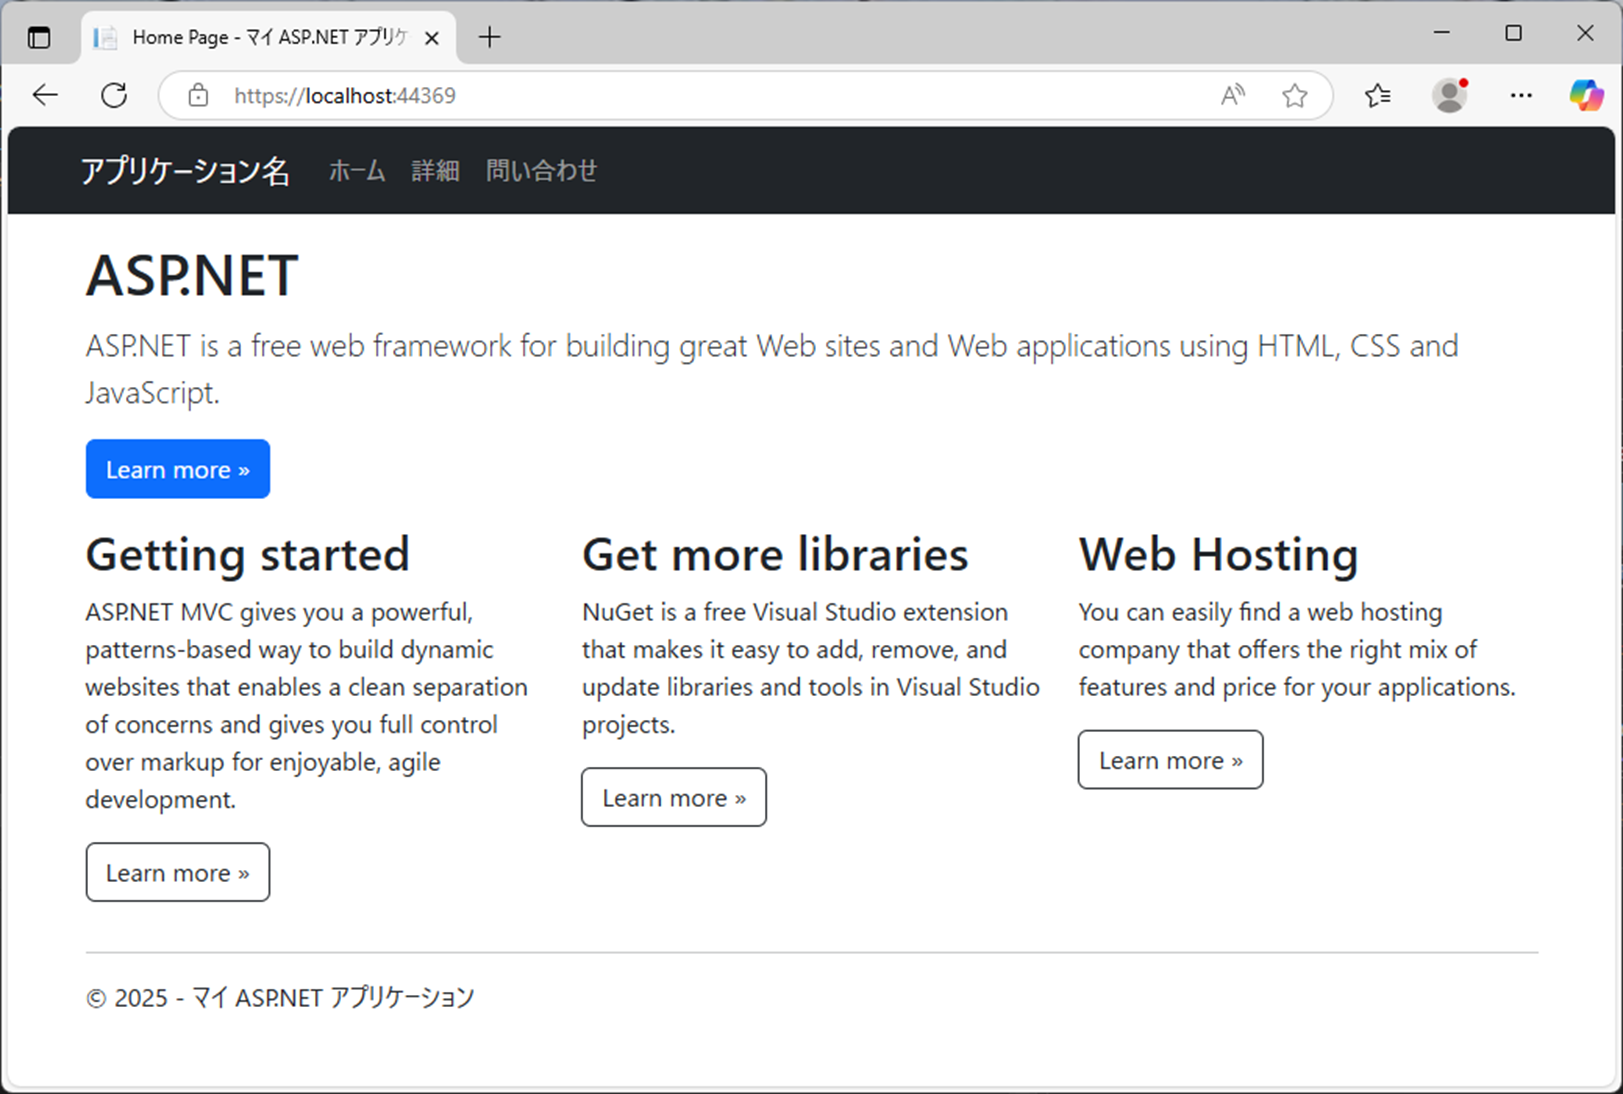Click the アプリケーション名 brand link
Screen dimensions: 1623x1094
pos(186,170)
